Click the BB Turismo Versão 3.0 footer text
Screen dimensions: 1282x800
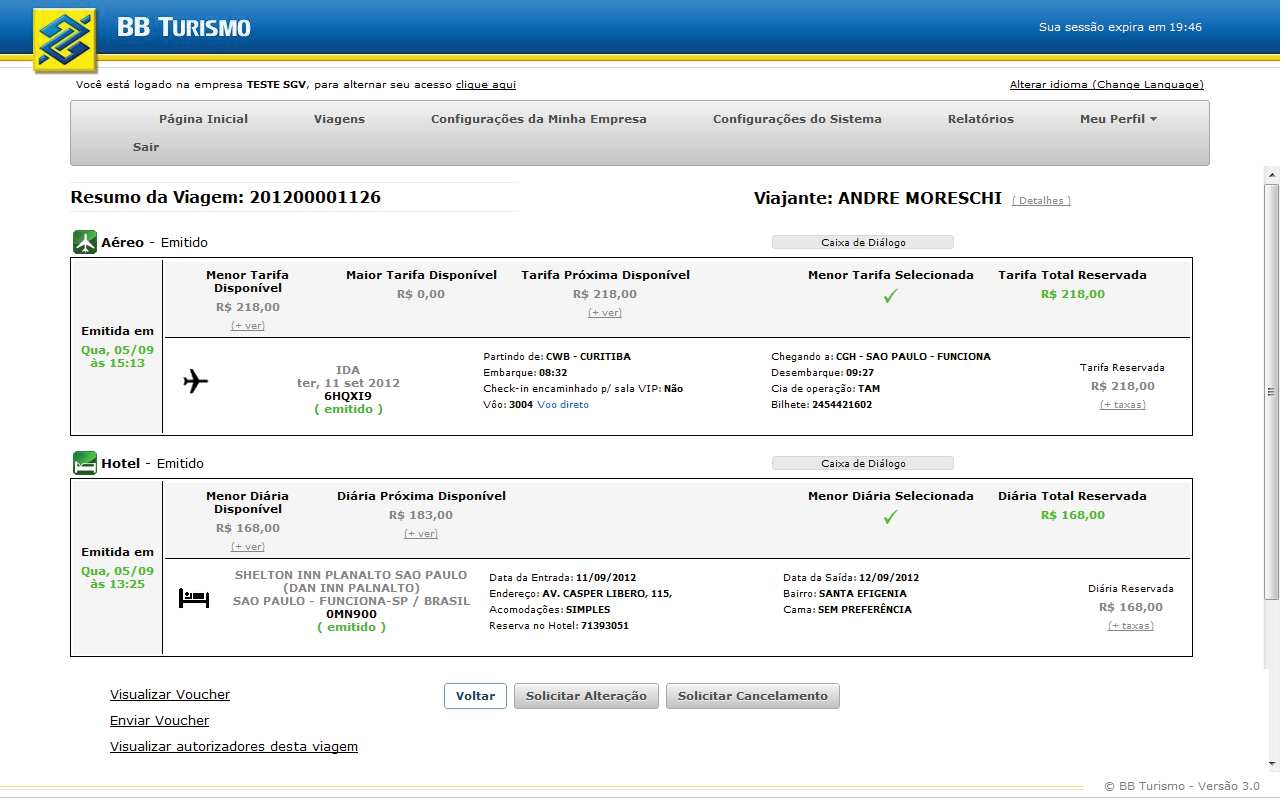click(1182, 786)
